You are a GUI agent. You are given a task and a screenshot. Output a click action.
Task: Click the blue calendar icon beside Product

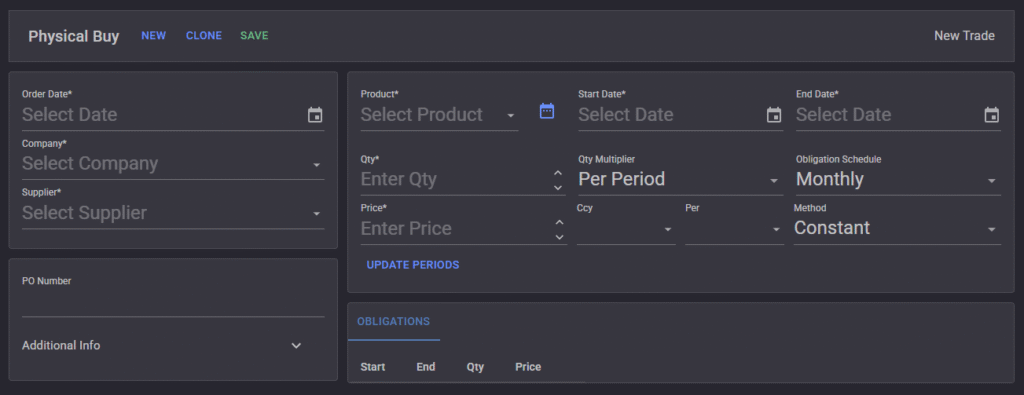tap(547, 111)
